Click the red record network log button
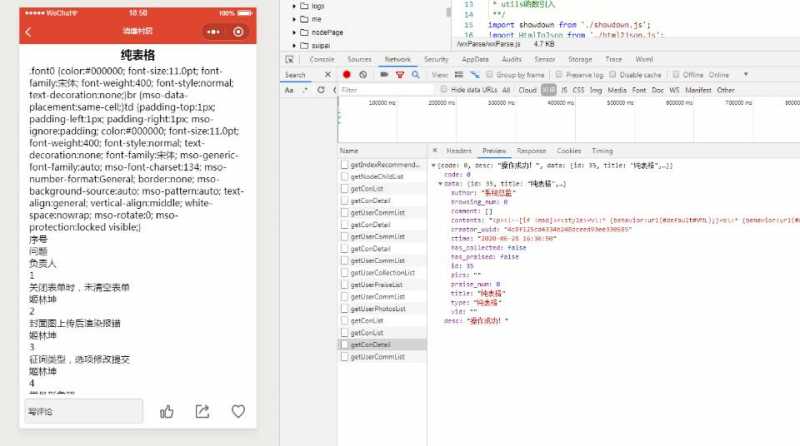The image size is (800, 446). tap(347, 75)
